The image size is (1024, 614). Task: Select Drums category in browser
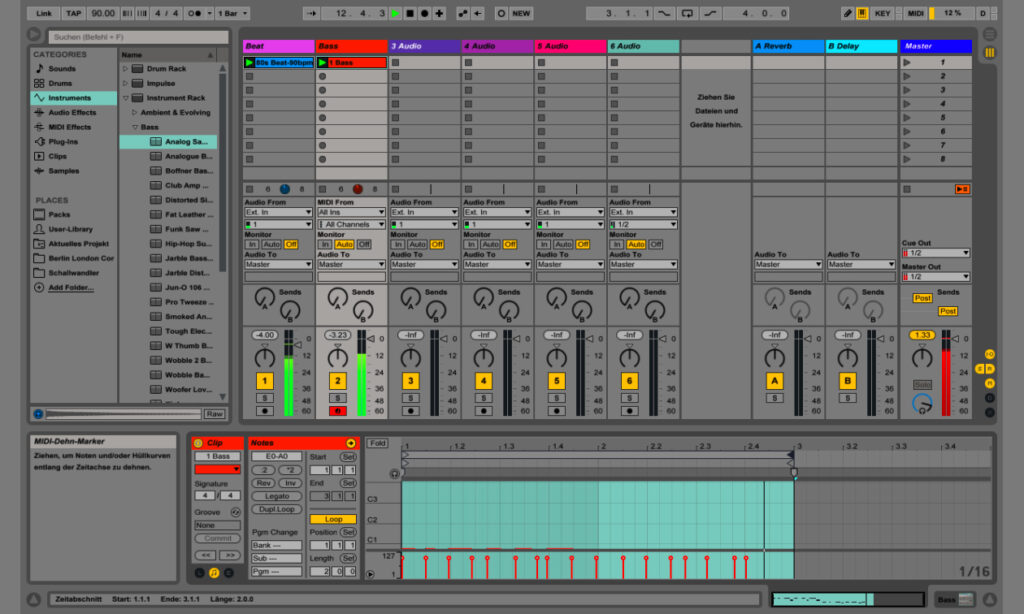coord(60,83)
